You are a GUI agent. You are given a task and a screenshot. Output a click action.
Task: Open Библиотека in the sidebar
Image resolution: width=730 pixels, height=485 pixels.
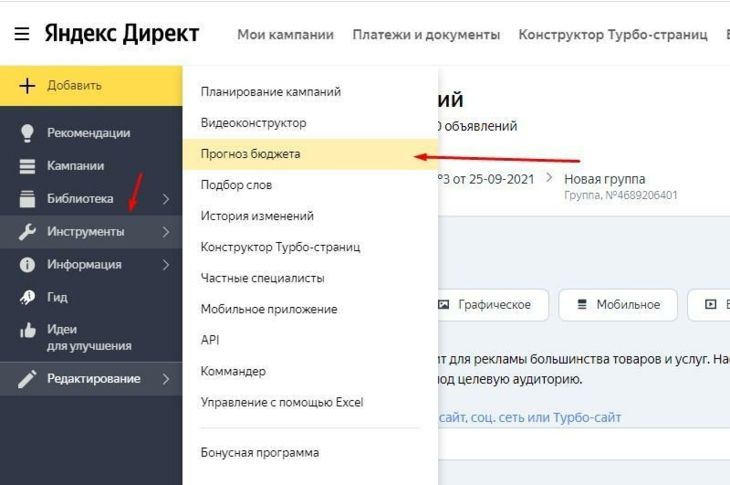[91, 199]
